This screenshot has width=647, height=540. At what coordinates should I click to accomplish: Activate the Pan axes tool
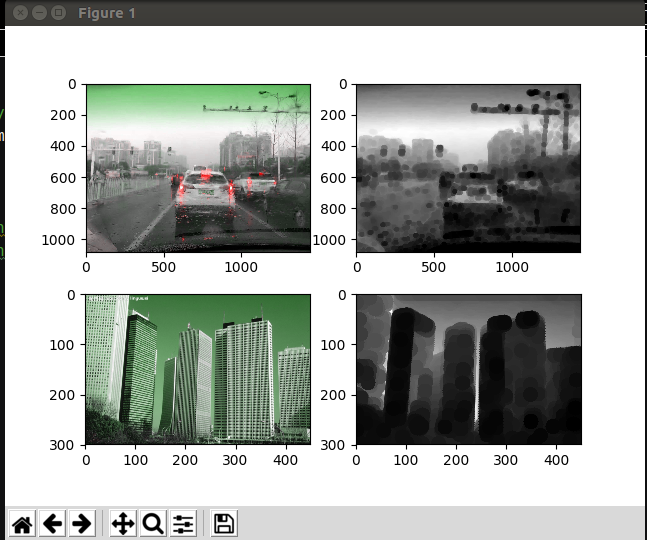(x=123, y=523)
